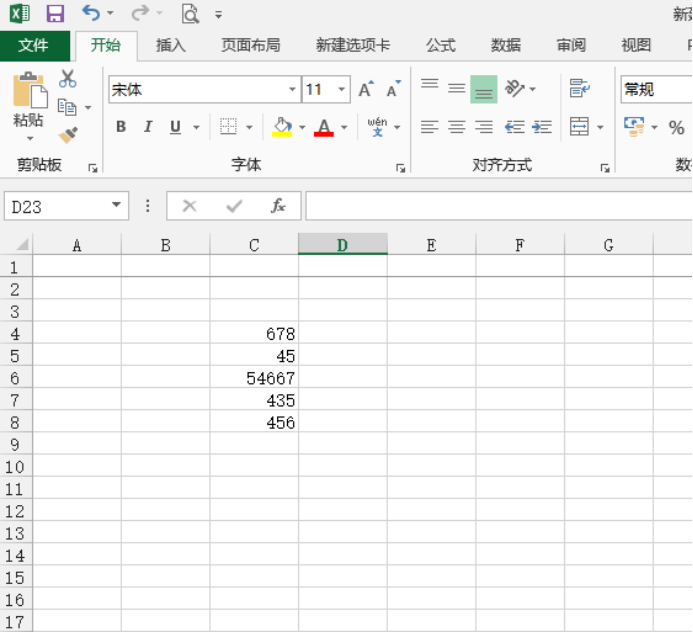The width and height of the screenshot is (693, 632).
Task: Open 字体 font dialog launcher
Action: click(401, 168)
